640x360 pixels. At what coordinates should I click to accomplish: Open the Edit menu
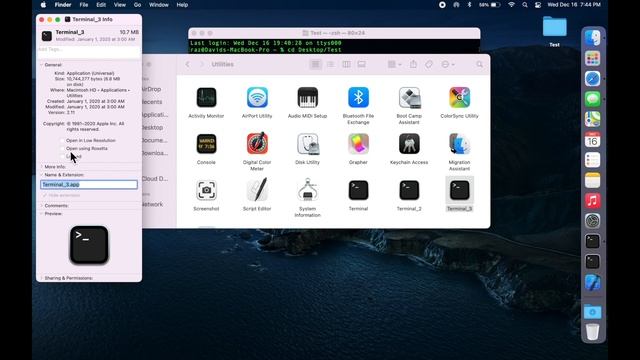[101, 5]
